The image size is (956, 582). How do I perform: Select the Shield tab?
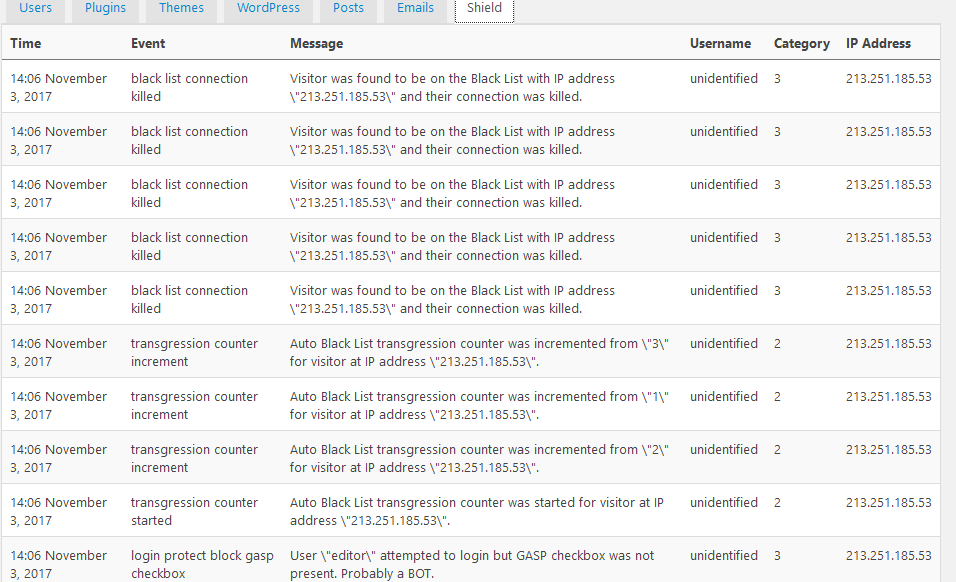[484, 9]
